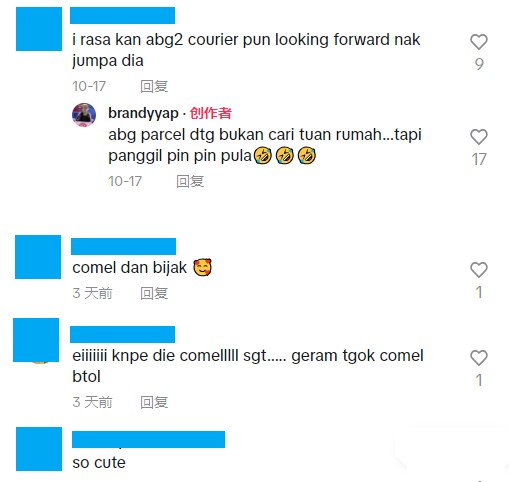Like the 'comel dan bijak' comment
The height and width of the screenshot is (482, 509).
(x=479, y=270)
